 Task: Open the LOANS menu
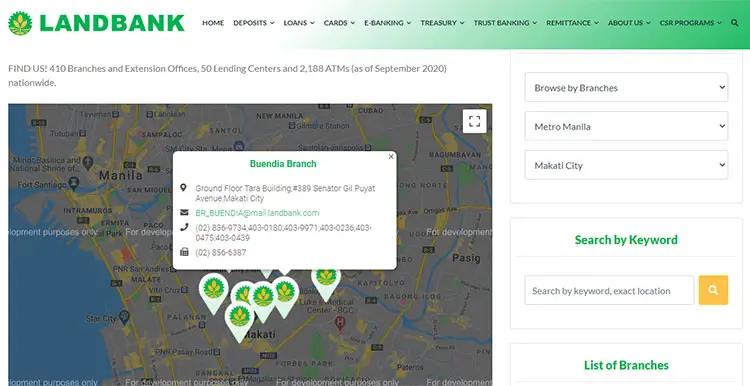(299, 23)
